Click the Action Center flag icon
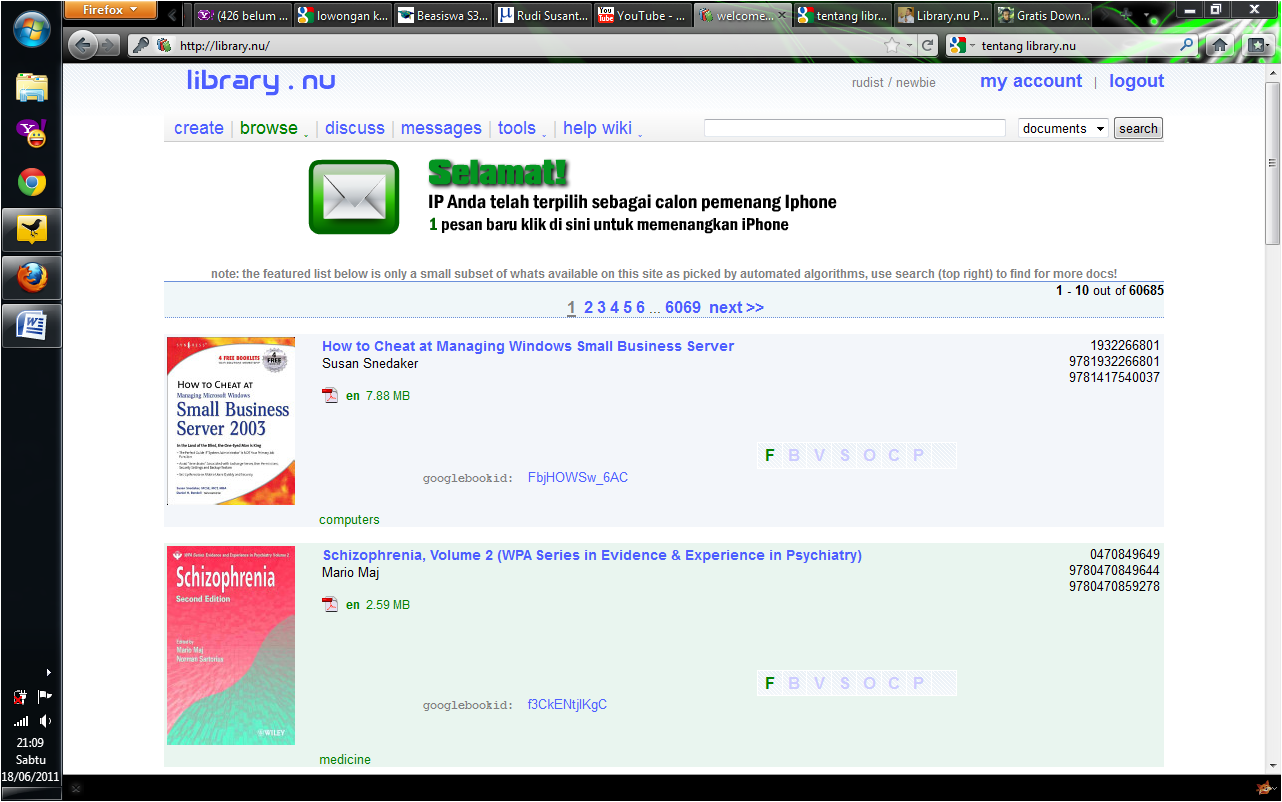The width and height of the screenshot is (1282, 802). click(45, 696)
